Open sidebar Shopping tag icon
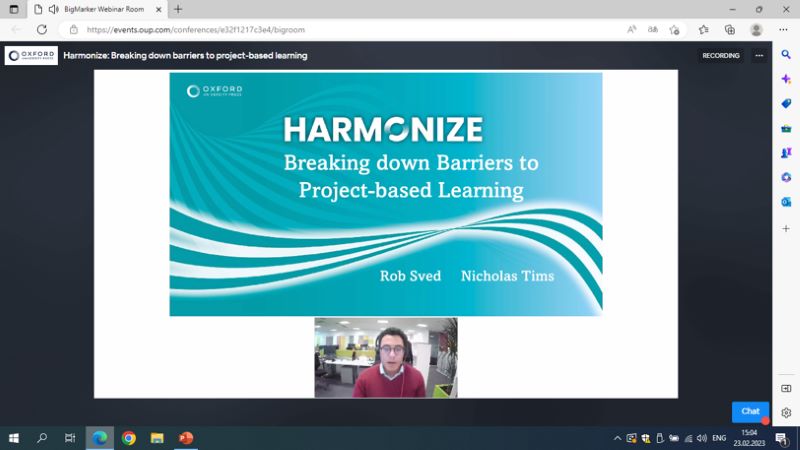This screenshot has width=800, height=450. click(x=786, y=104)
